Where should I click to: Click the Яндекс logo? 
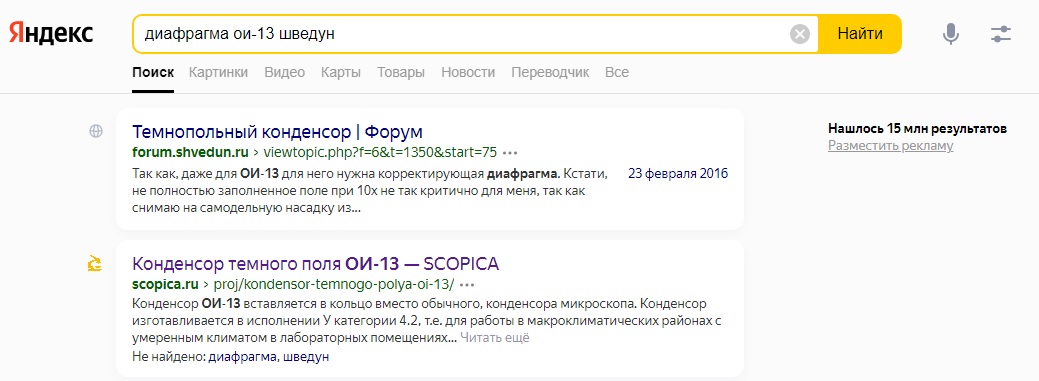click(51, 33)
